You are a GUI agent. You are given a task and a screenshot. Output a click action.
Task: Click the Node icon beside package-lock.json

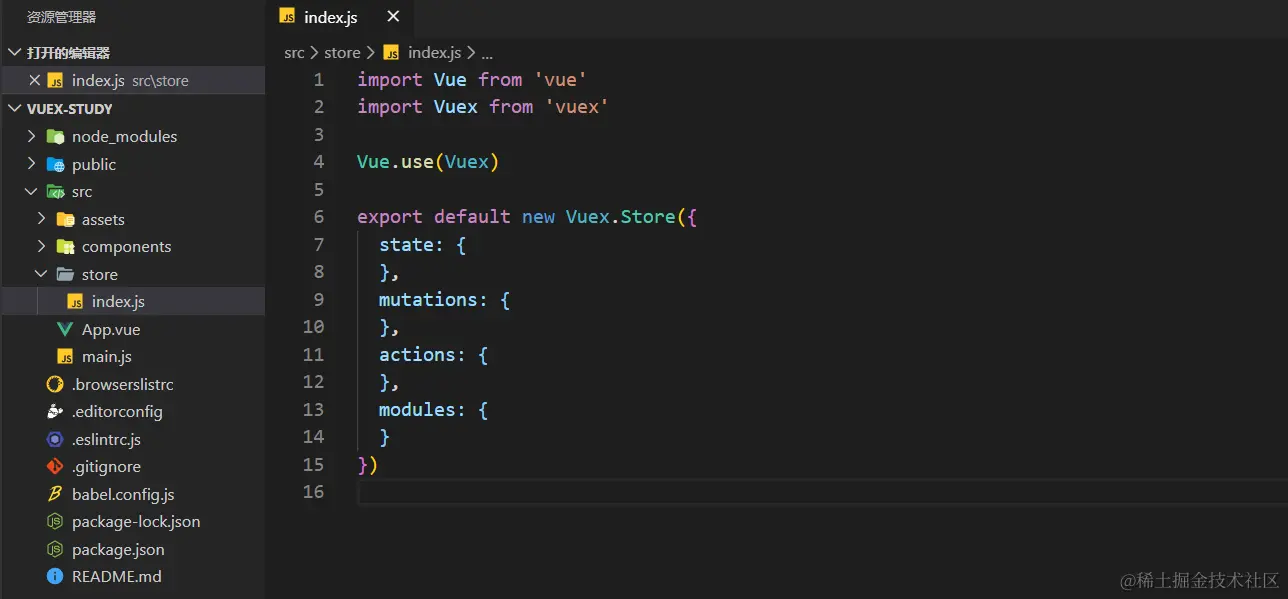[x=55, y=521]
